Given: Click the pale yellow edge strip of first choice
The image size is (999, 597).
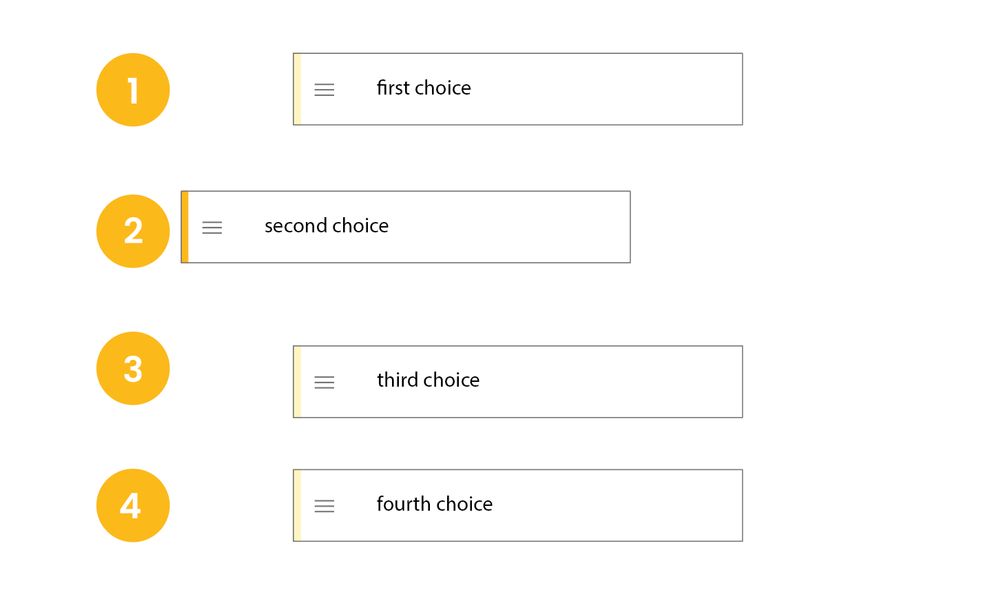Looking at the screenshot, I should pos(297,89).
